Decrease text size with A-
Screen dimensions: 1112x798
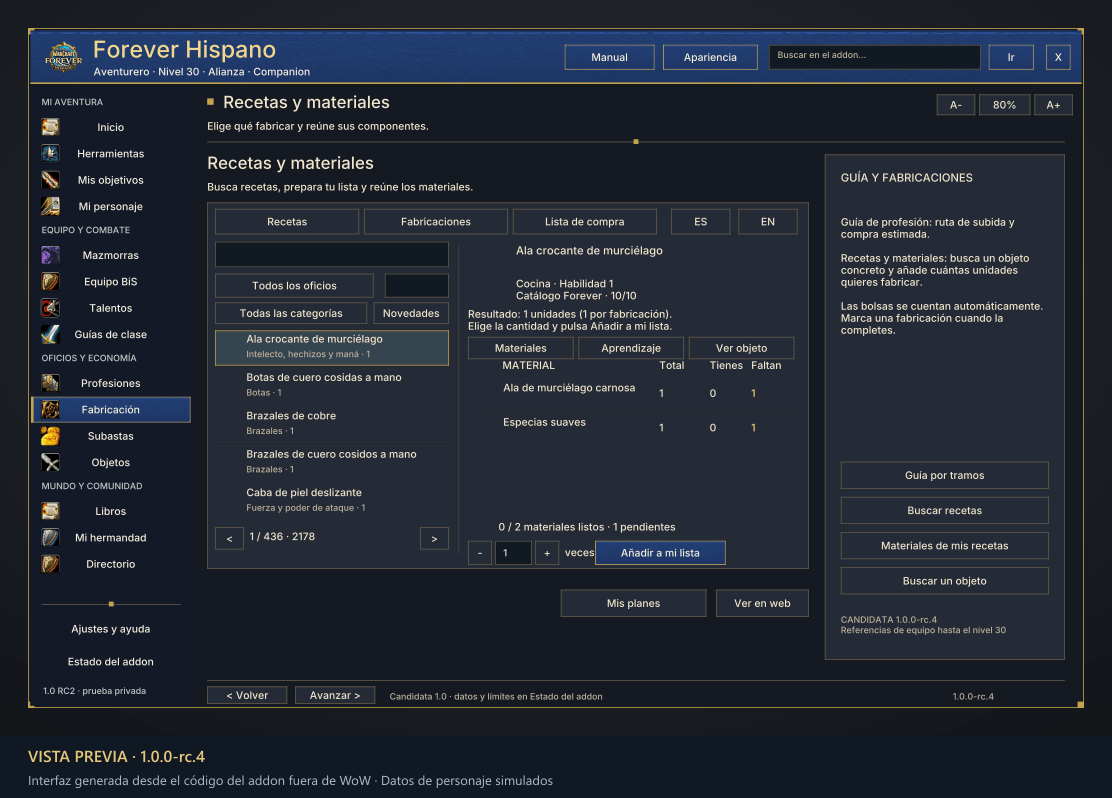tap(955, 105)
